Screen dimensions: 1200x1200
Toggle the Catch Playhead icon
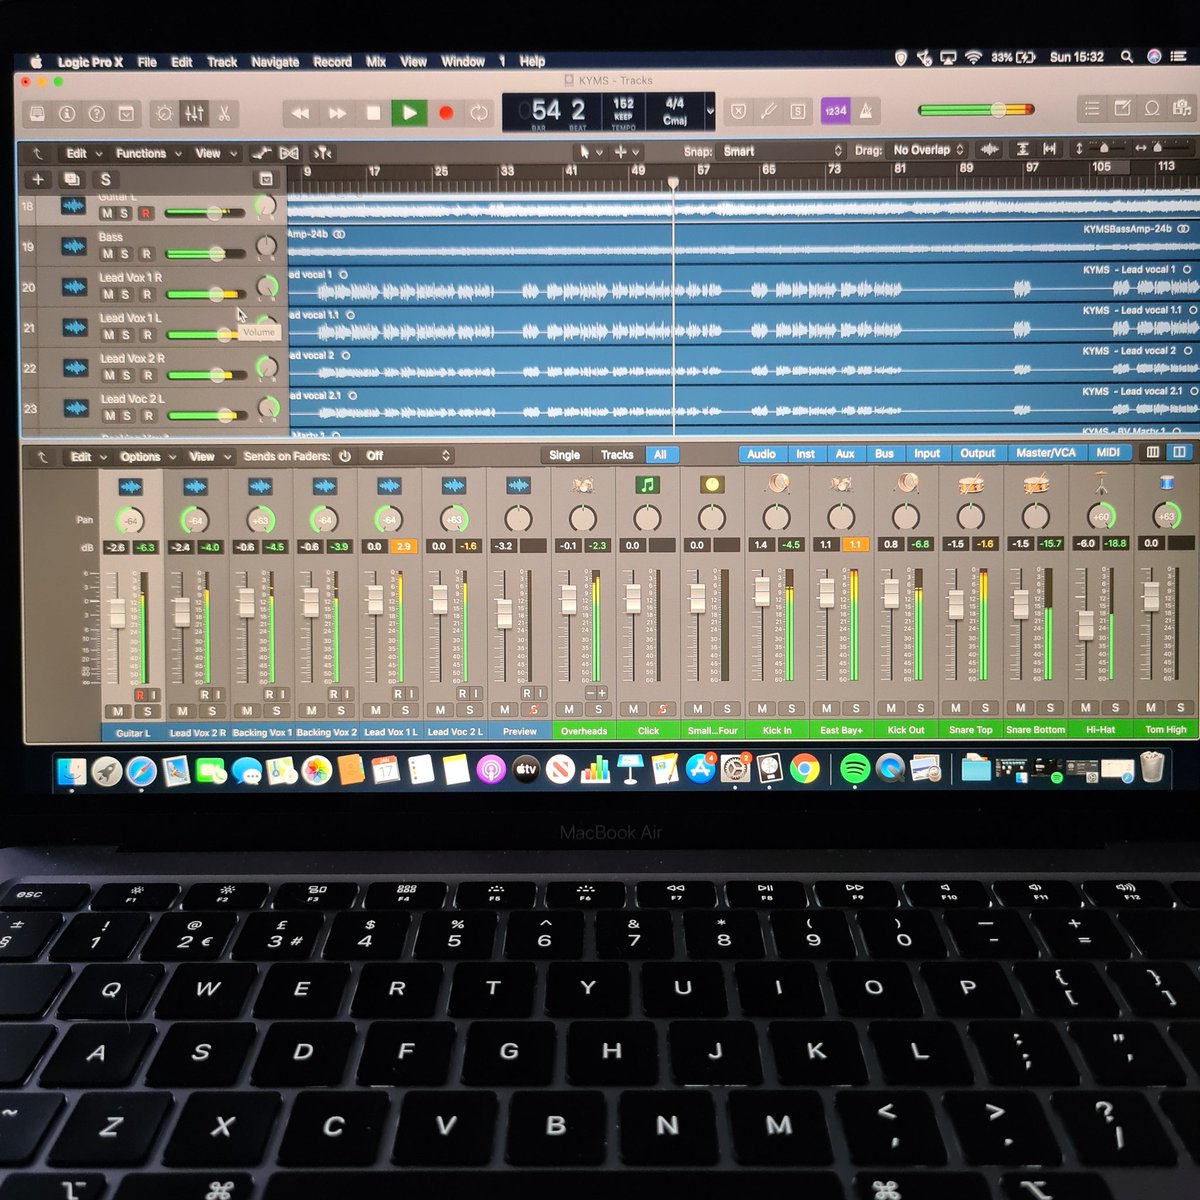tap(322, 153)
